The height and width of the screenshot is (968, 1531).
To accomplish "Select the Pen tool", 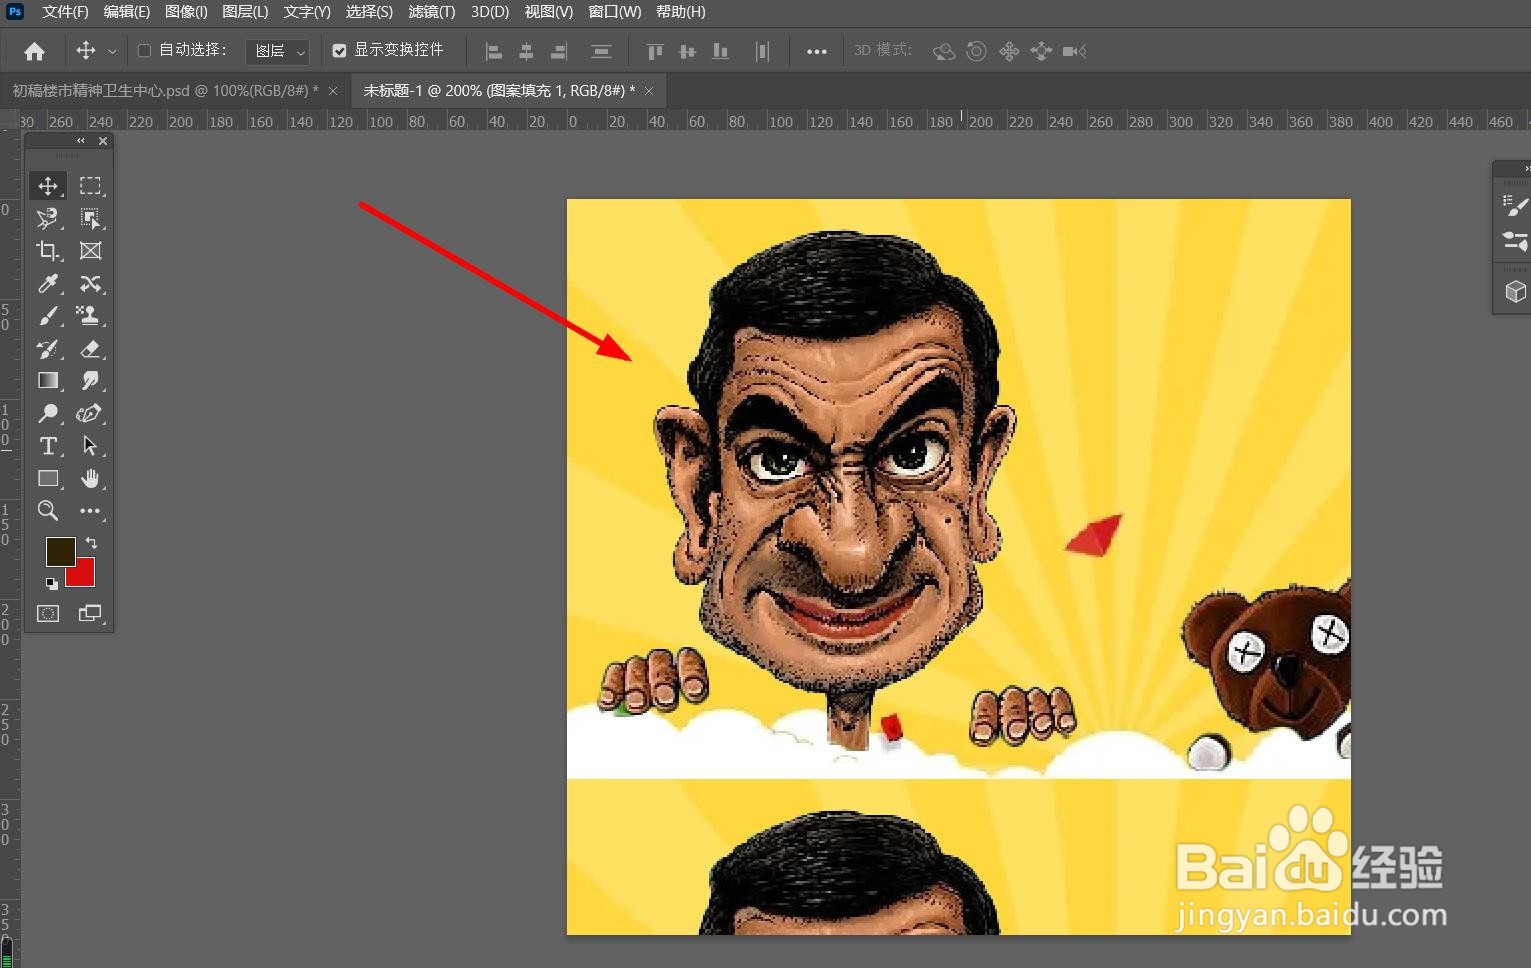I will tap(91, 413).
